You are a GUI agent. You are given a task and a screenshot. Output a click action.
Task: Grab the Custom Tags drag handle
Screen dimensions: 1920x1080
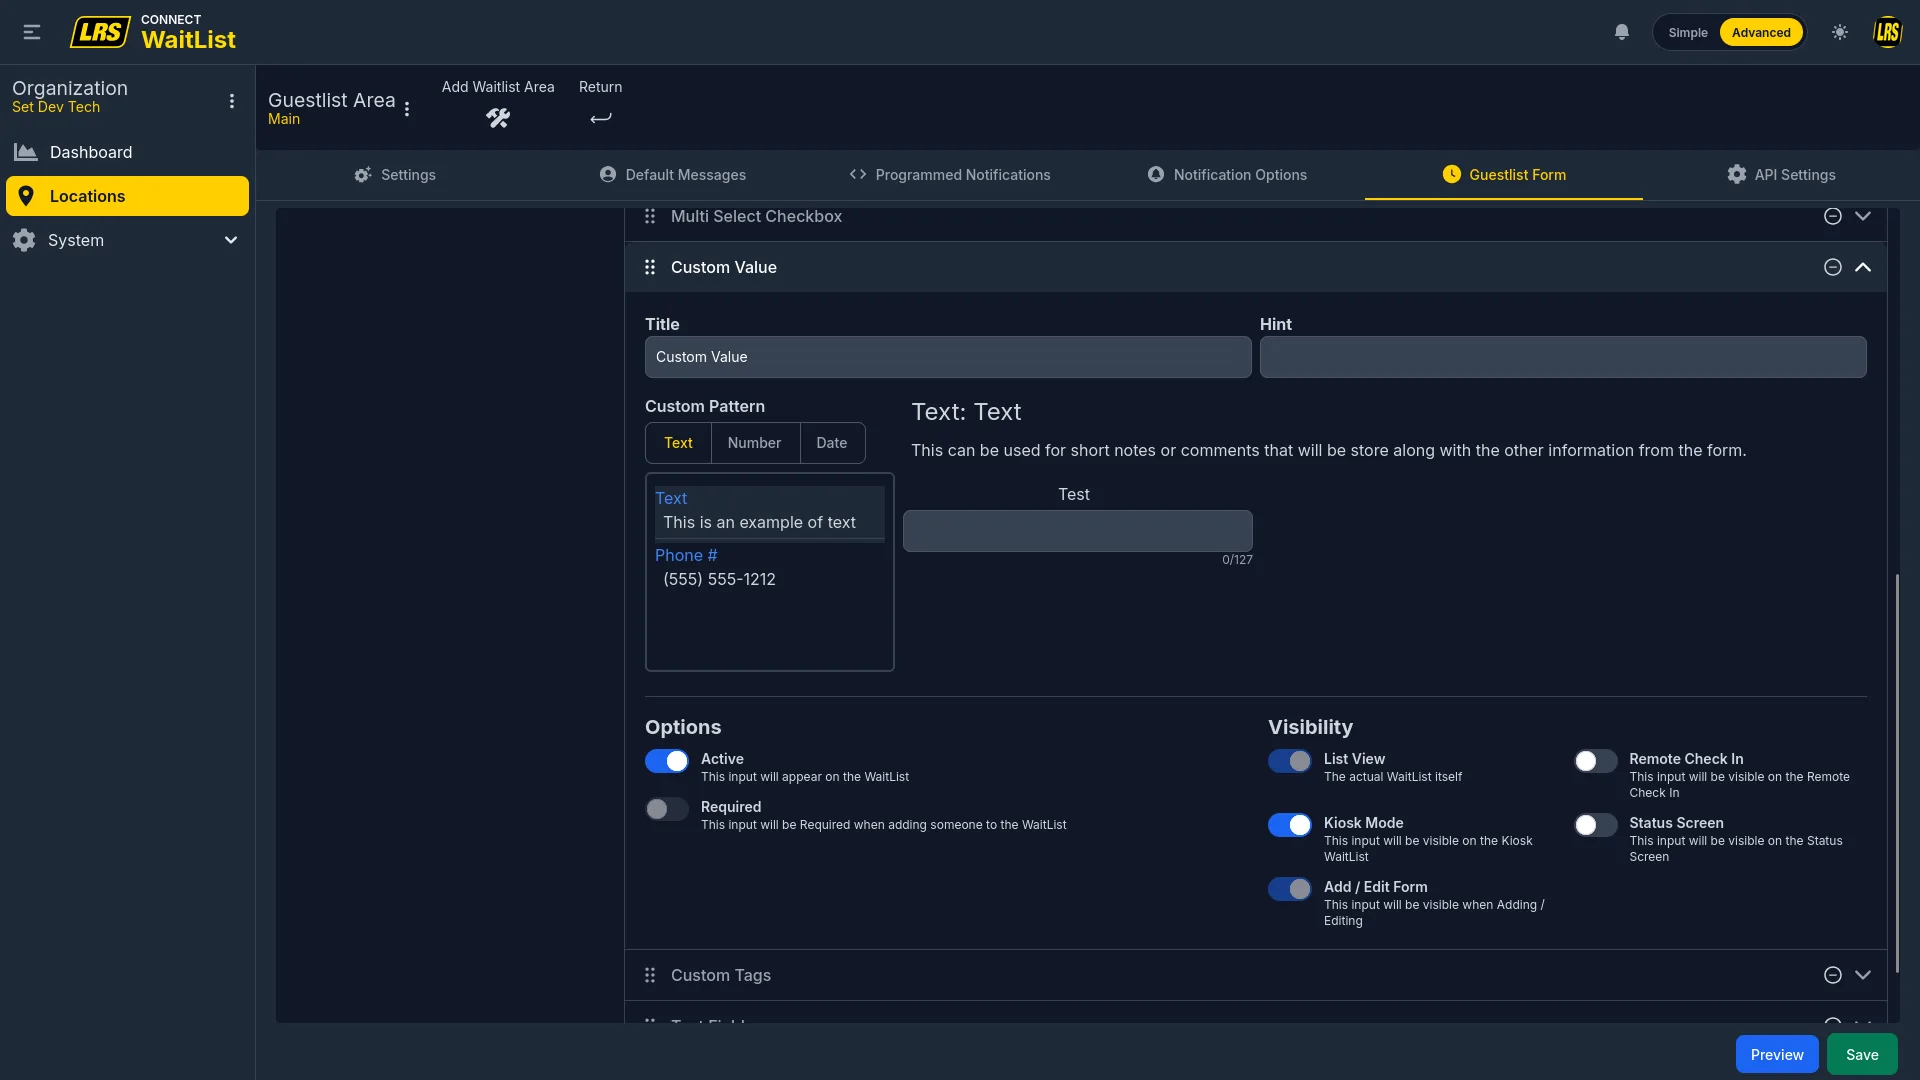point(650,975)
